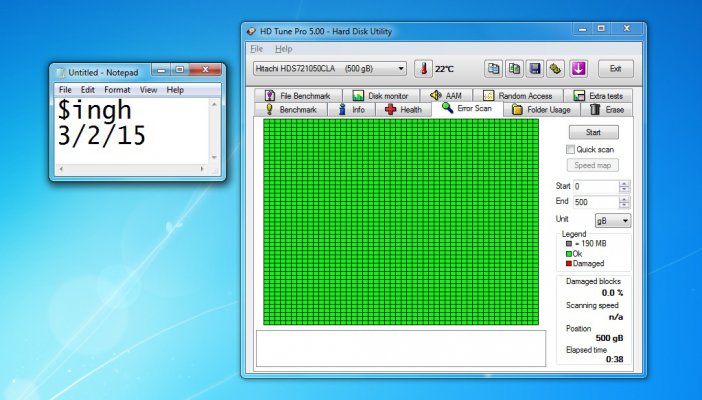Open Notepad's Help menu
Screen dimensions: 702x400
pyautogui.click(x=175, y=90)
